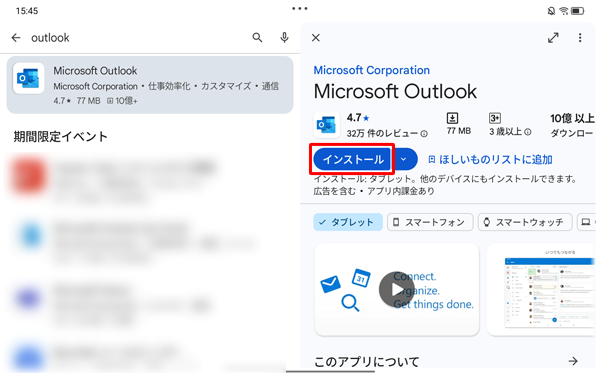Image resolution: width=600 pixels, height=375 pixels.
Task: Open the system status battery icon
Action: [x=577, y=11]
